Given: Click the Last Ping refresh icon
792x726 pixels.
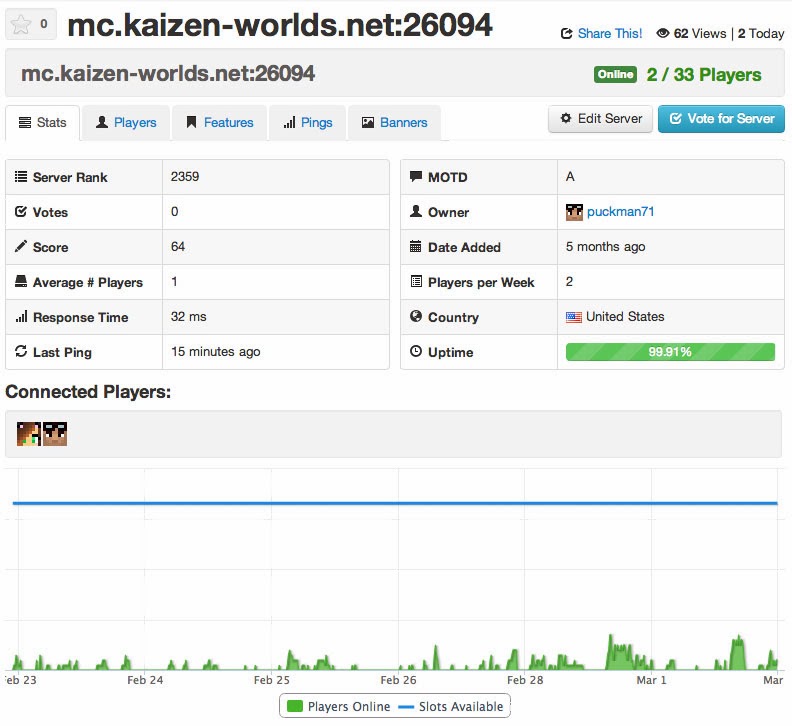Looking at the screenshot, I should [21, 351].
